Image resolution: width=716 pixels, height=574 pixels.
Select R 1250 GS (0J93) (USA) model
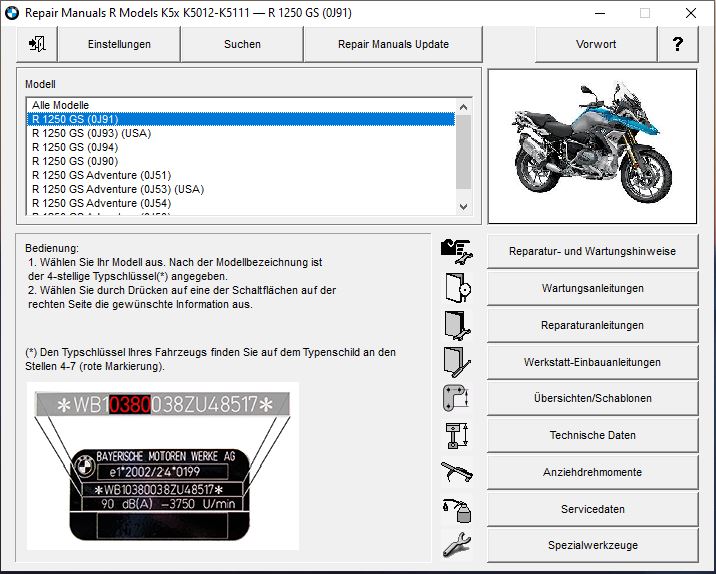click(x=91, y=133)
